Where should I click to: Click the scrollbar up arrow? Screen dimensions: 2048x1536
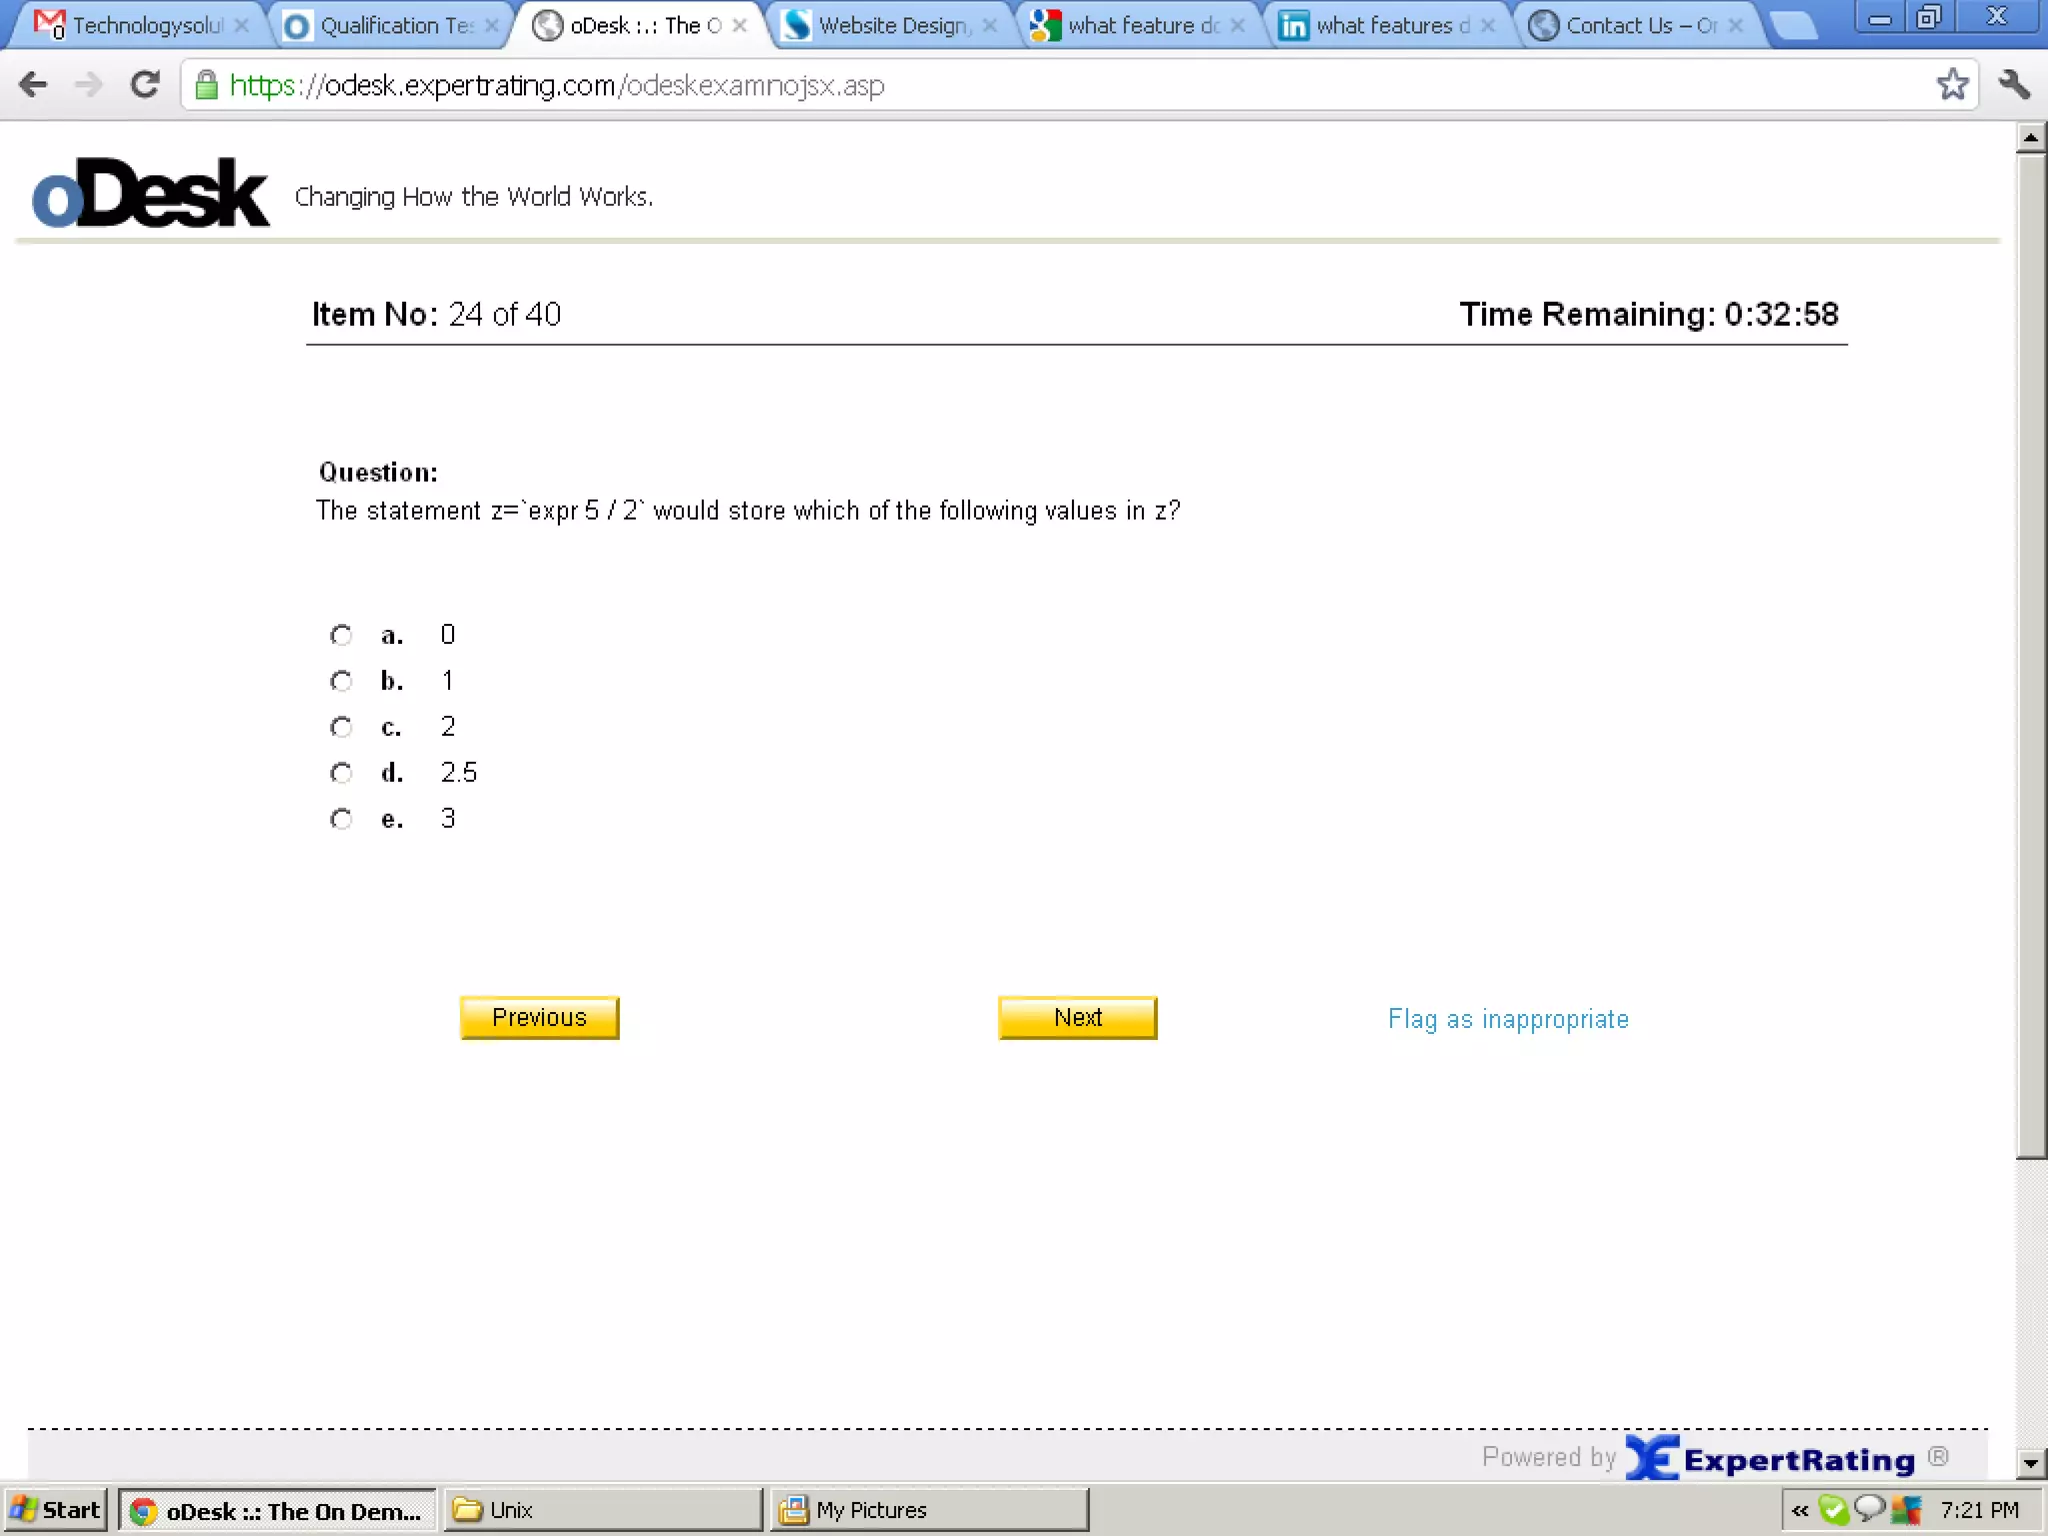pos(2030,138)
